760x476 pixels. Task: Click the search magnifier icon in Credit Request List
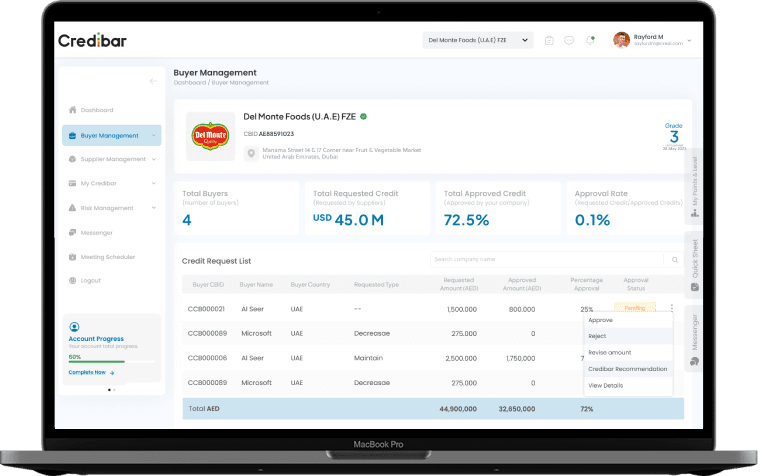[675, 259]
